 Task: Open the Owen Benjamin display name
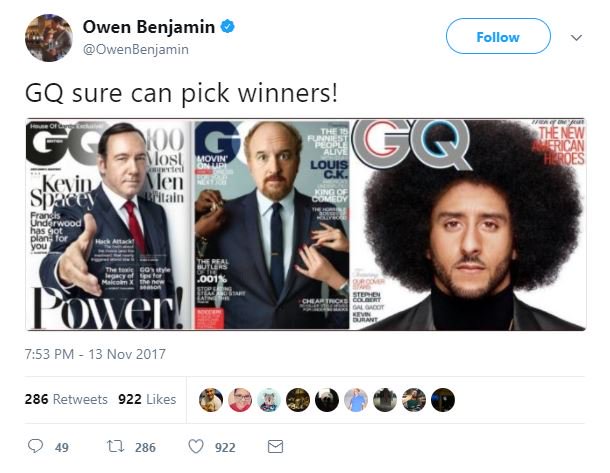tap(149, 27)
